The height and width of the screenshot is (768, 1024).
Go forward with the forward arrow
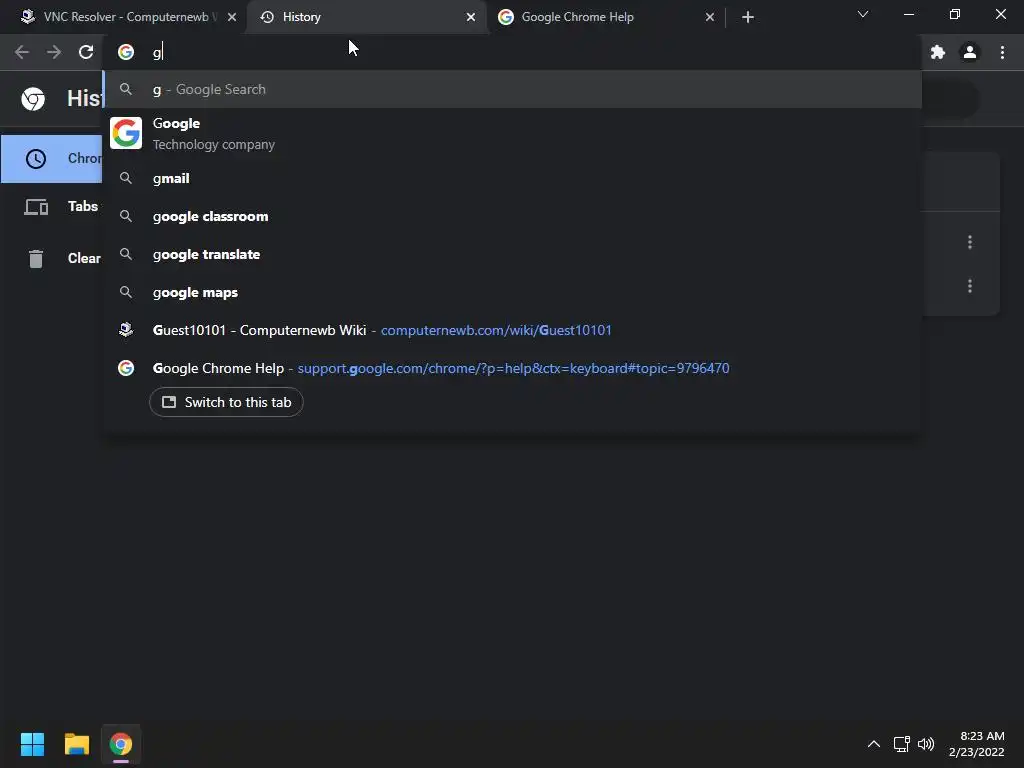click(x=54, y=52)
